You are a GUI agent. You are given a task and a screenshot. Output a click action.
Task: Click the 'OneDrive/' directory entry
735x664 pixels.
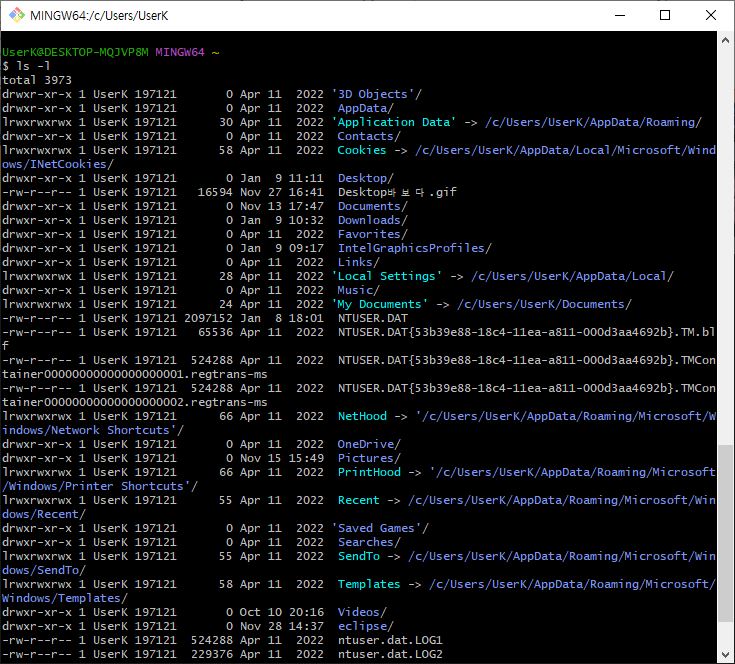[369, 444]
